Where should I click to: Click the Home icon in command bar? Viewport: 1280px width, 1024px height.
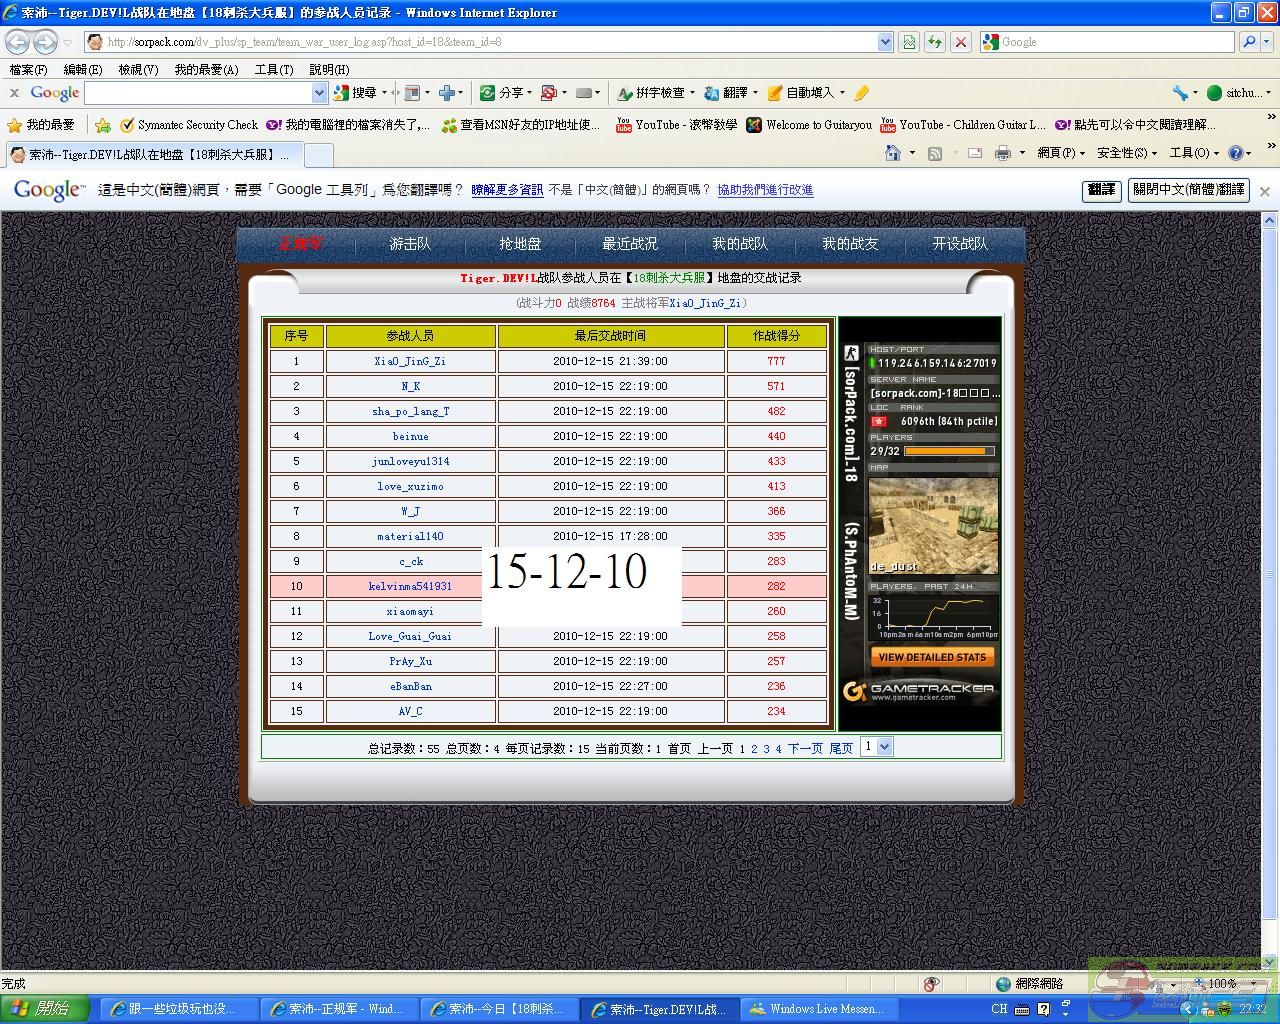point(893,153)
